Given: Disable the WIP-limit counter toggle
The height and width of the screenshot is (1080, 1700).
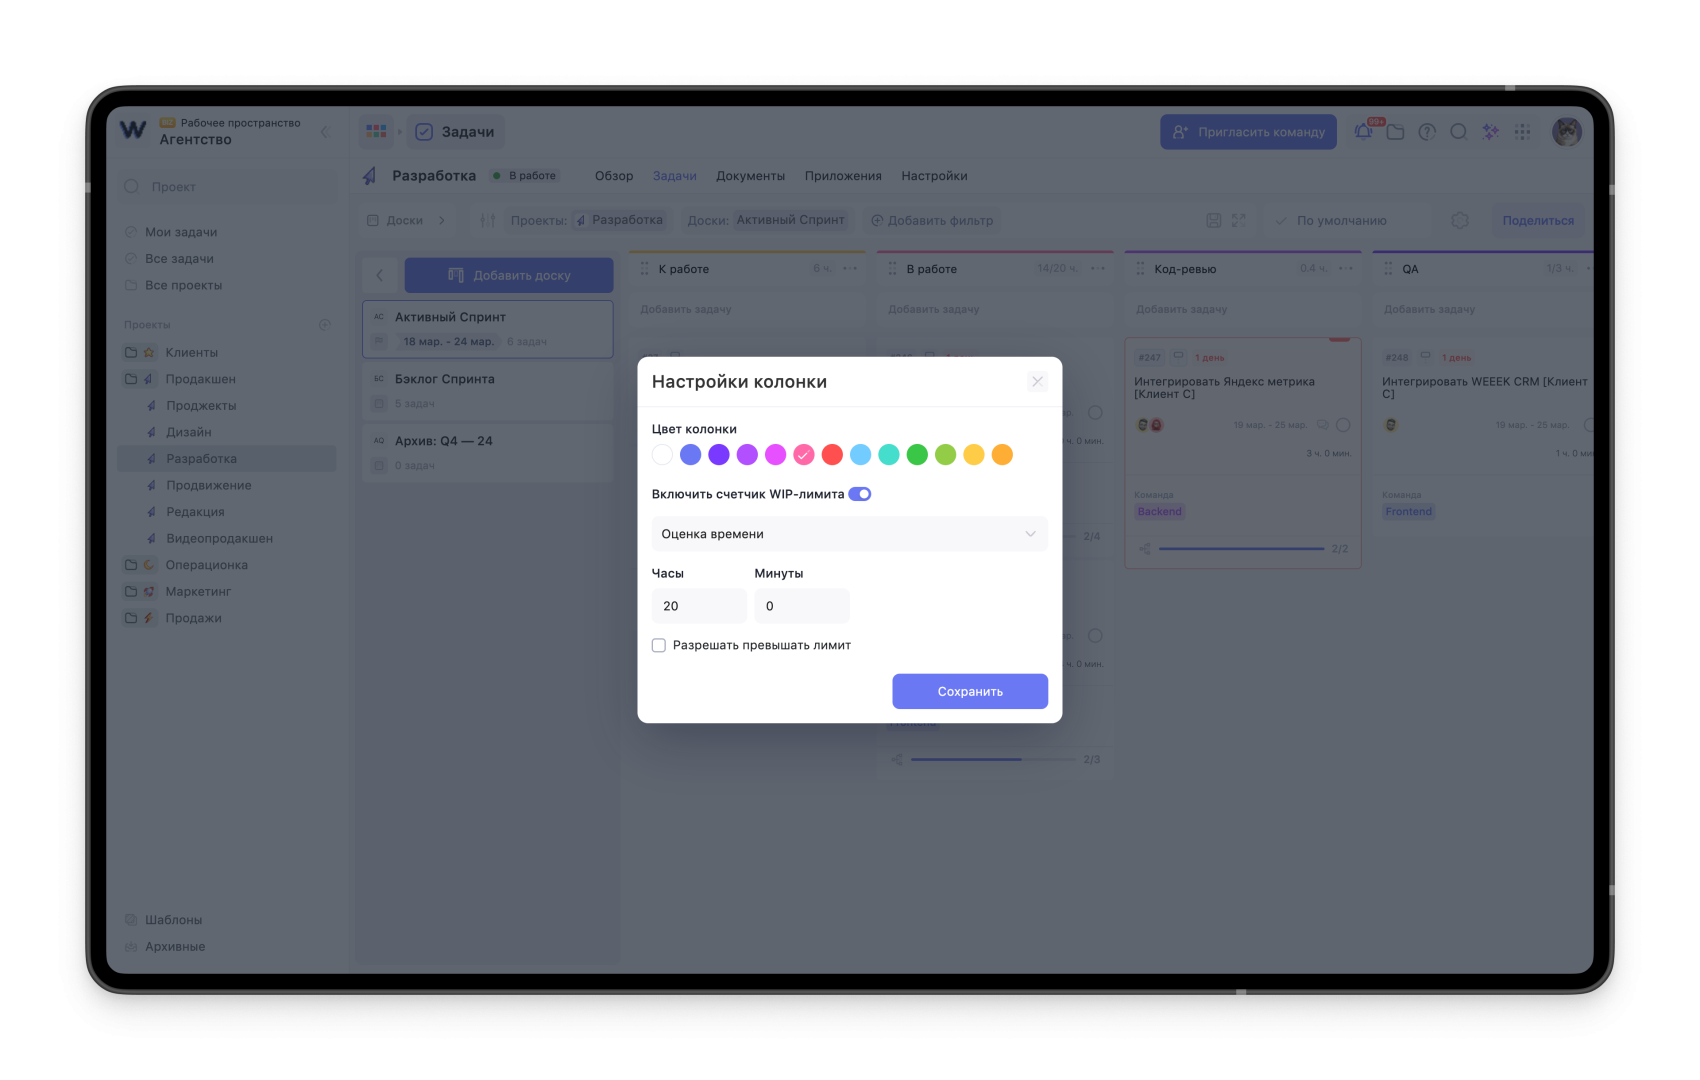Looking at the screenshot, I should [x=860, y=494].
